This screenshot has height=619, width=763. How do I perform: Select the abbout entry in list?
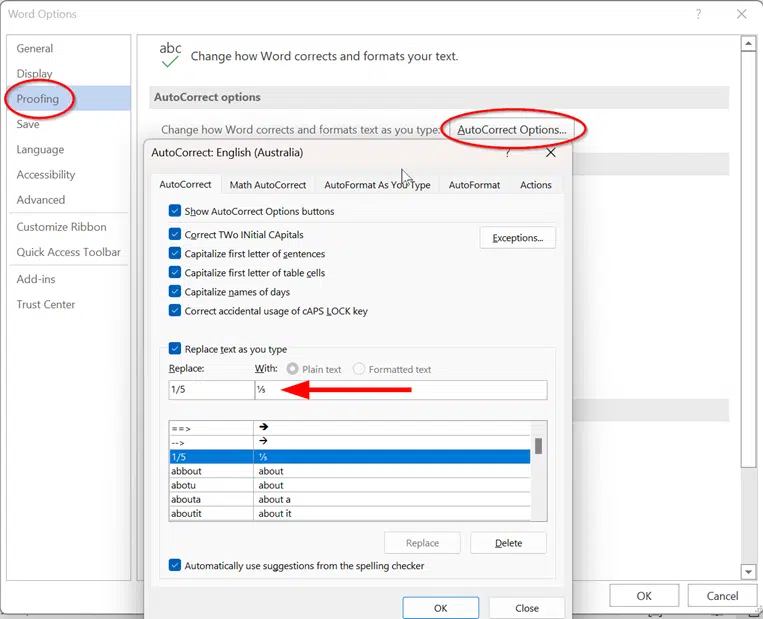[349, 471]
